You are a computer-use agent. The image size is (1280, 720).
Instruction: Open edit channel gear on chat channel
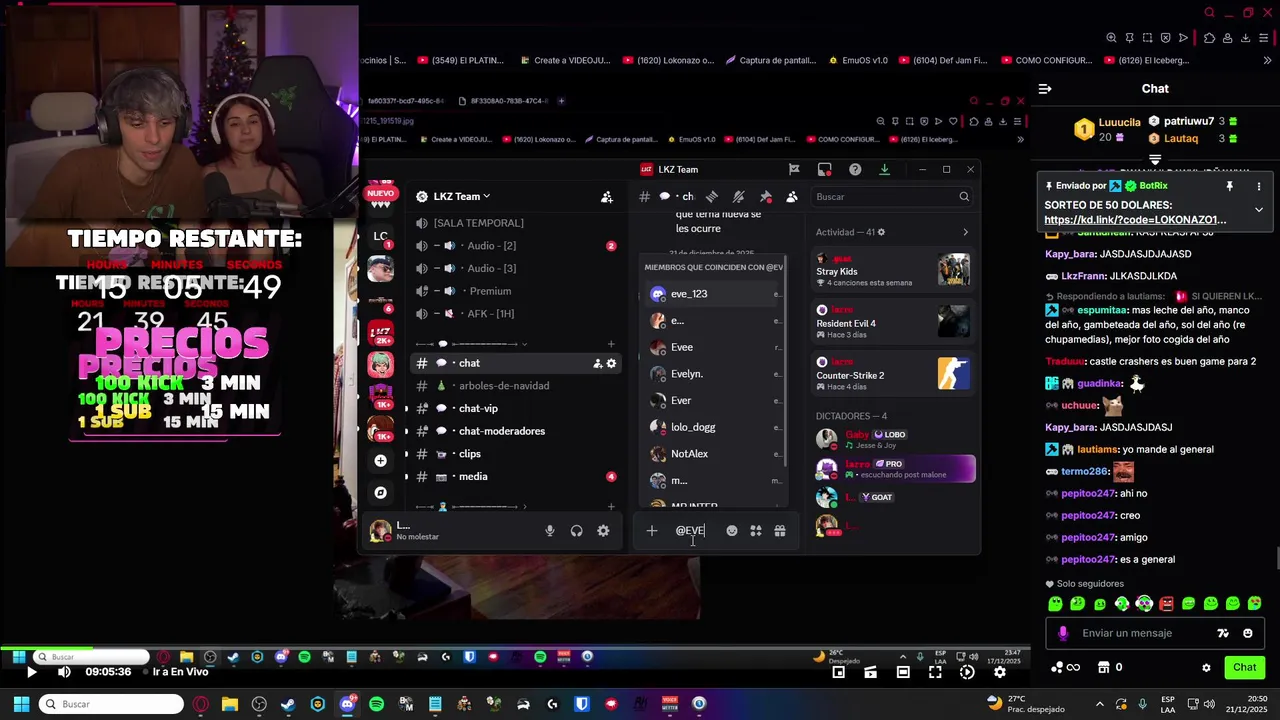tap(612, 363)
